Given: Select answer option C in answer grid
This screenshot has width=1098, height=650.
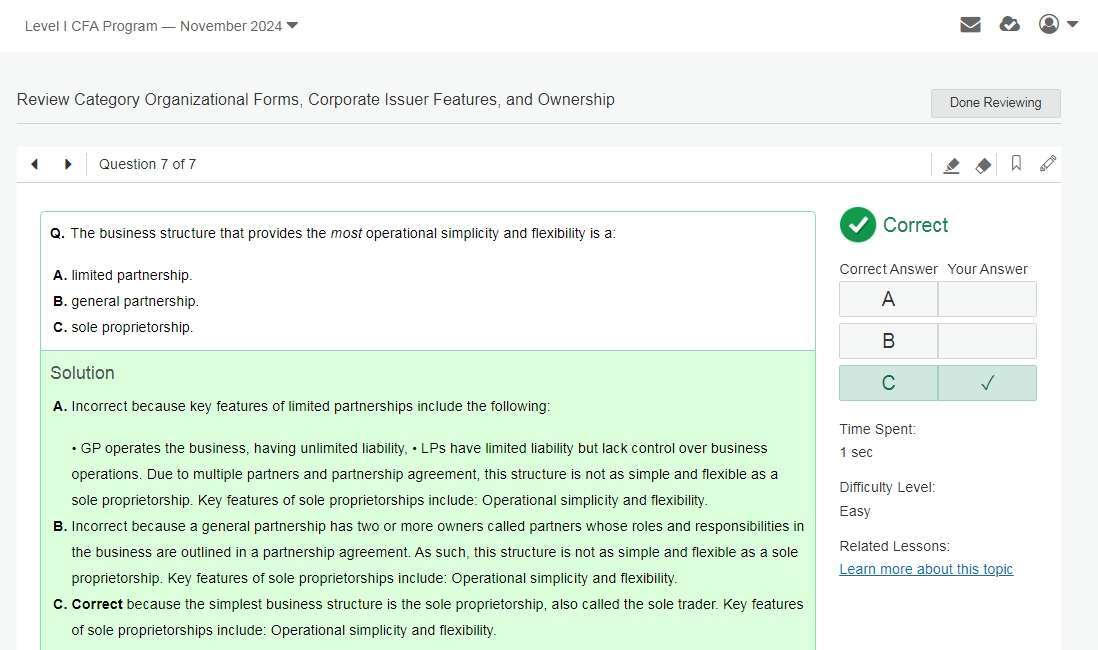Looking at the screenshot, I should pyautogui.click(x=888, y=383).
